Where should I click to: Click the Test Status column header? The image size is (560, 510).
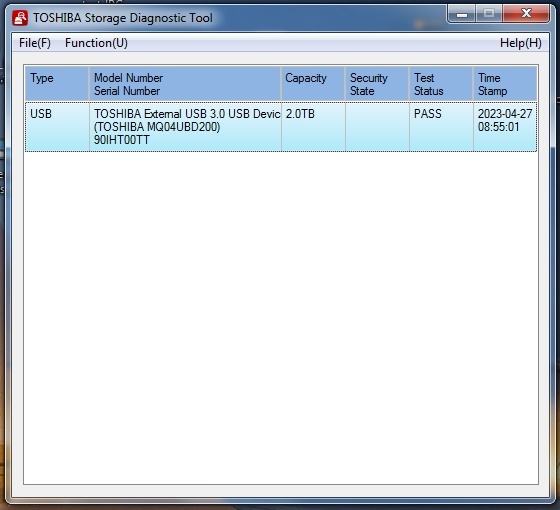click(441, 83)
